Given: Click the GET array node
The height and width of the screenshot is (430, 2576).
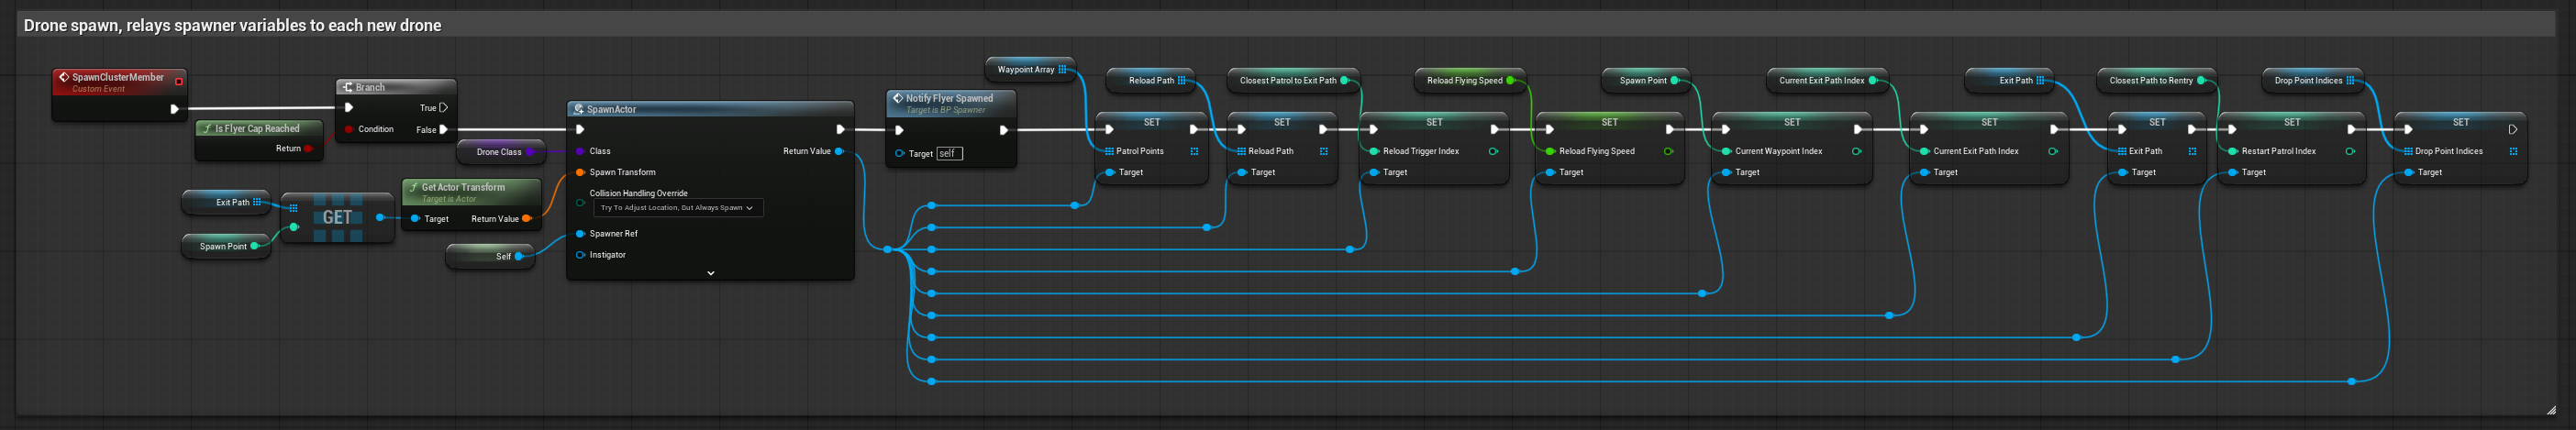Looking at the screenshot, I should pos(337,217).
